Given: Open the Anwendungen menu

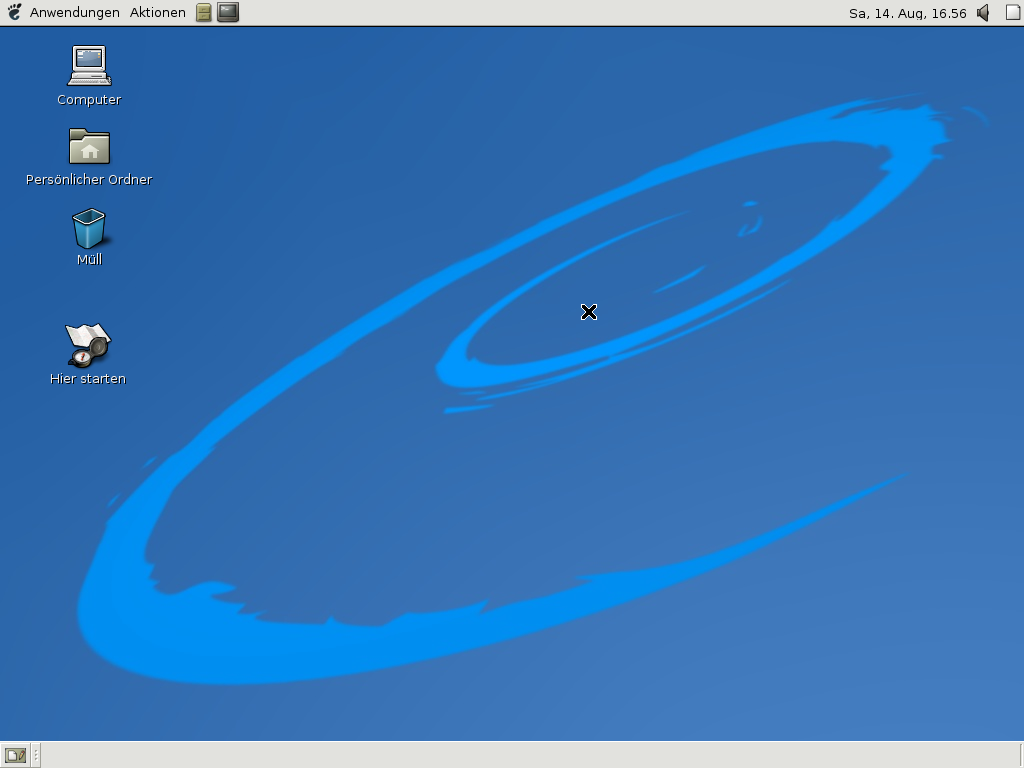Looking at the screenshot, I should 74,12.
